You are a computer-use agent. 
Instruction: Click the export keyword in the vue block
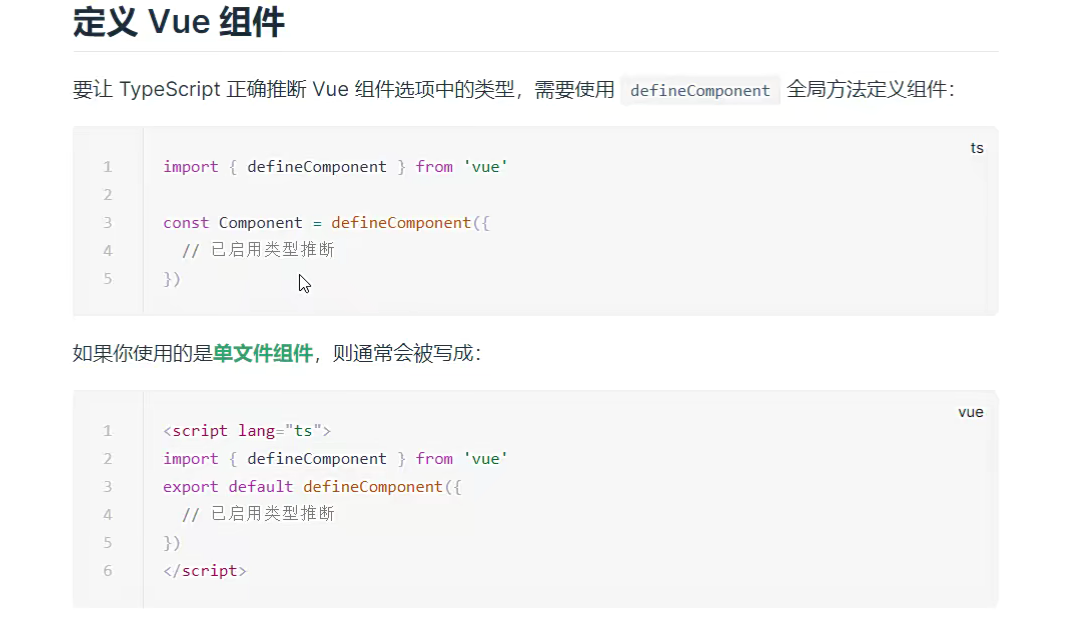(190, 487)
